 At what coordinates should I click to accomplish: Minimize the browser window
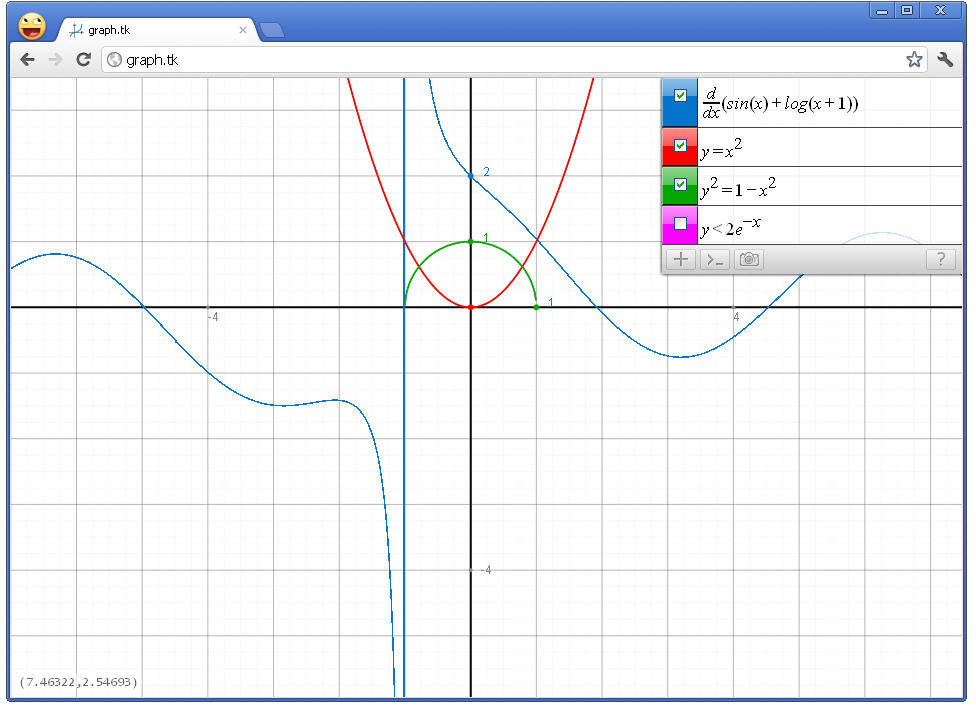[x=881, y=11]
